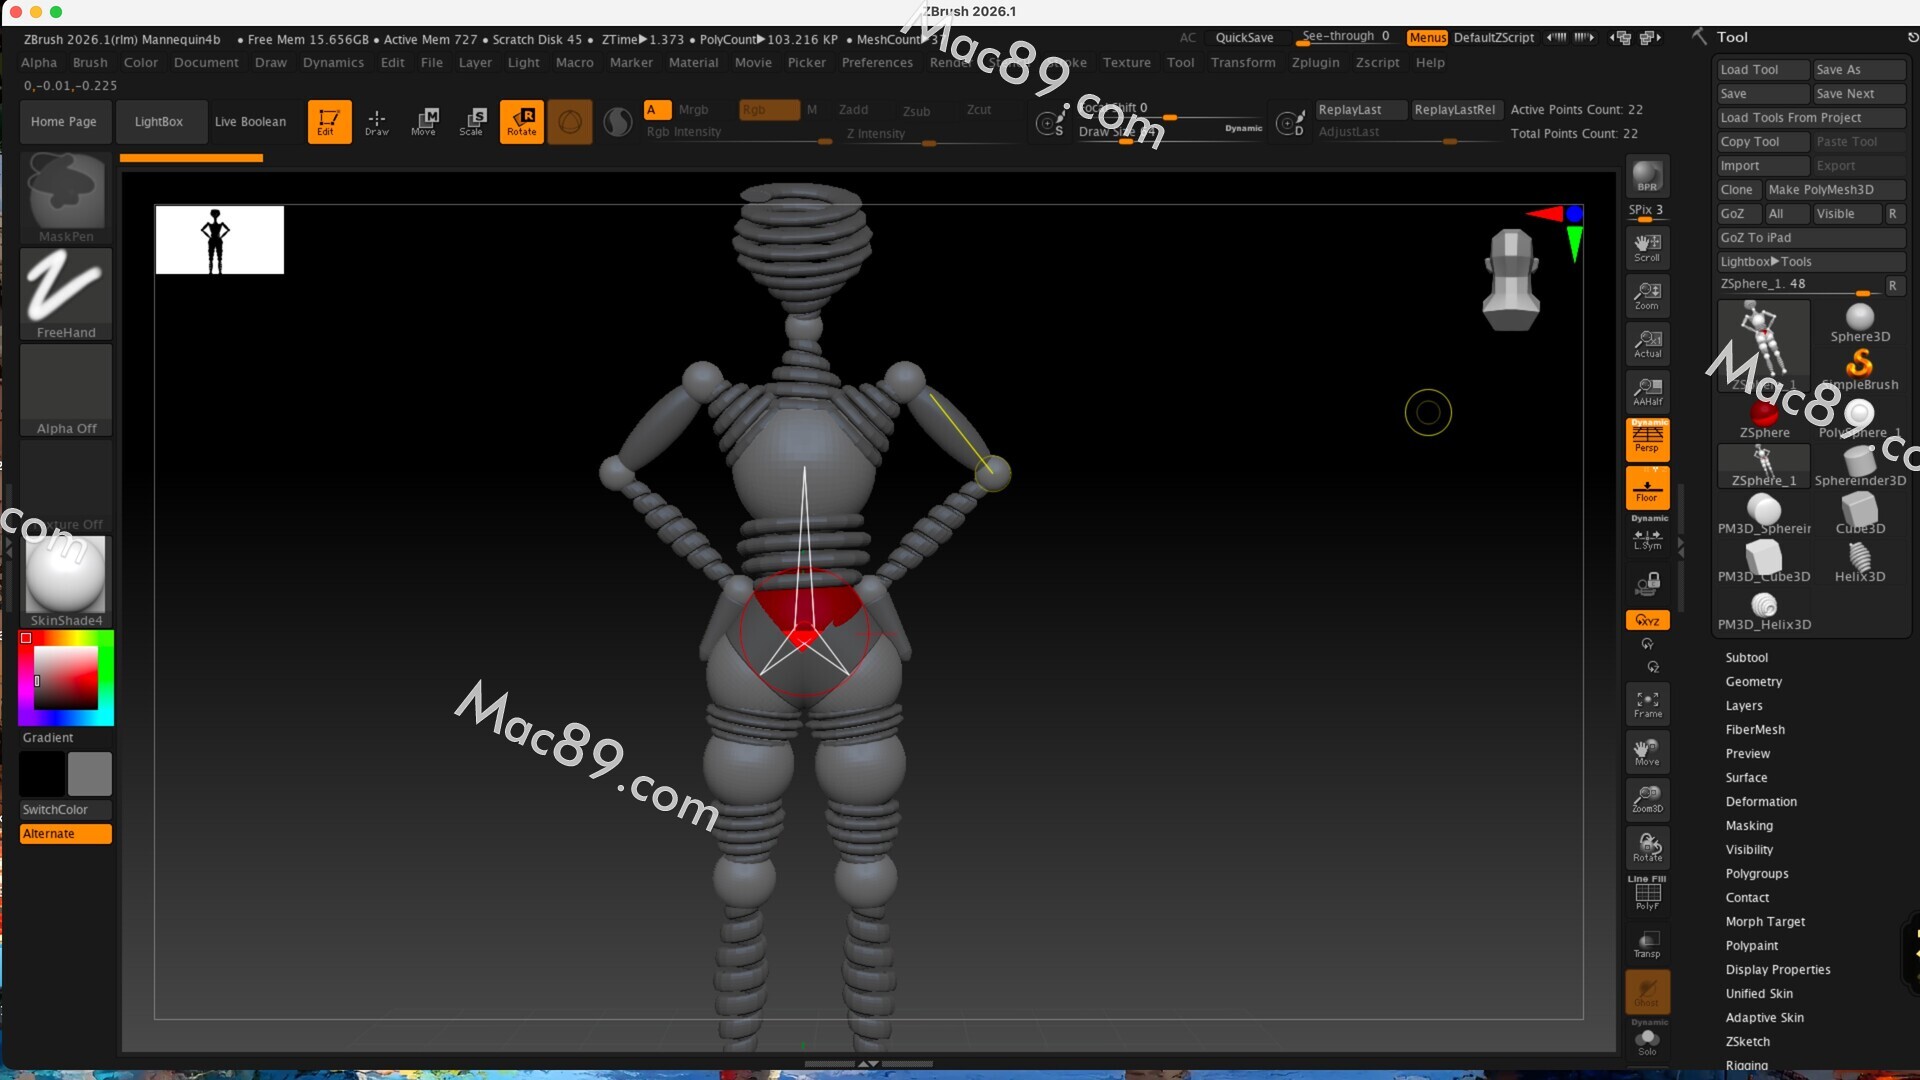Expand the Adaptive Skin subpalette
Screen dimensions: 1920x1080
pyautogui.click(x=1764, y=1018)
